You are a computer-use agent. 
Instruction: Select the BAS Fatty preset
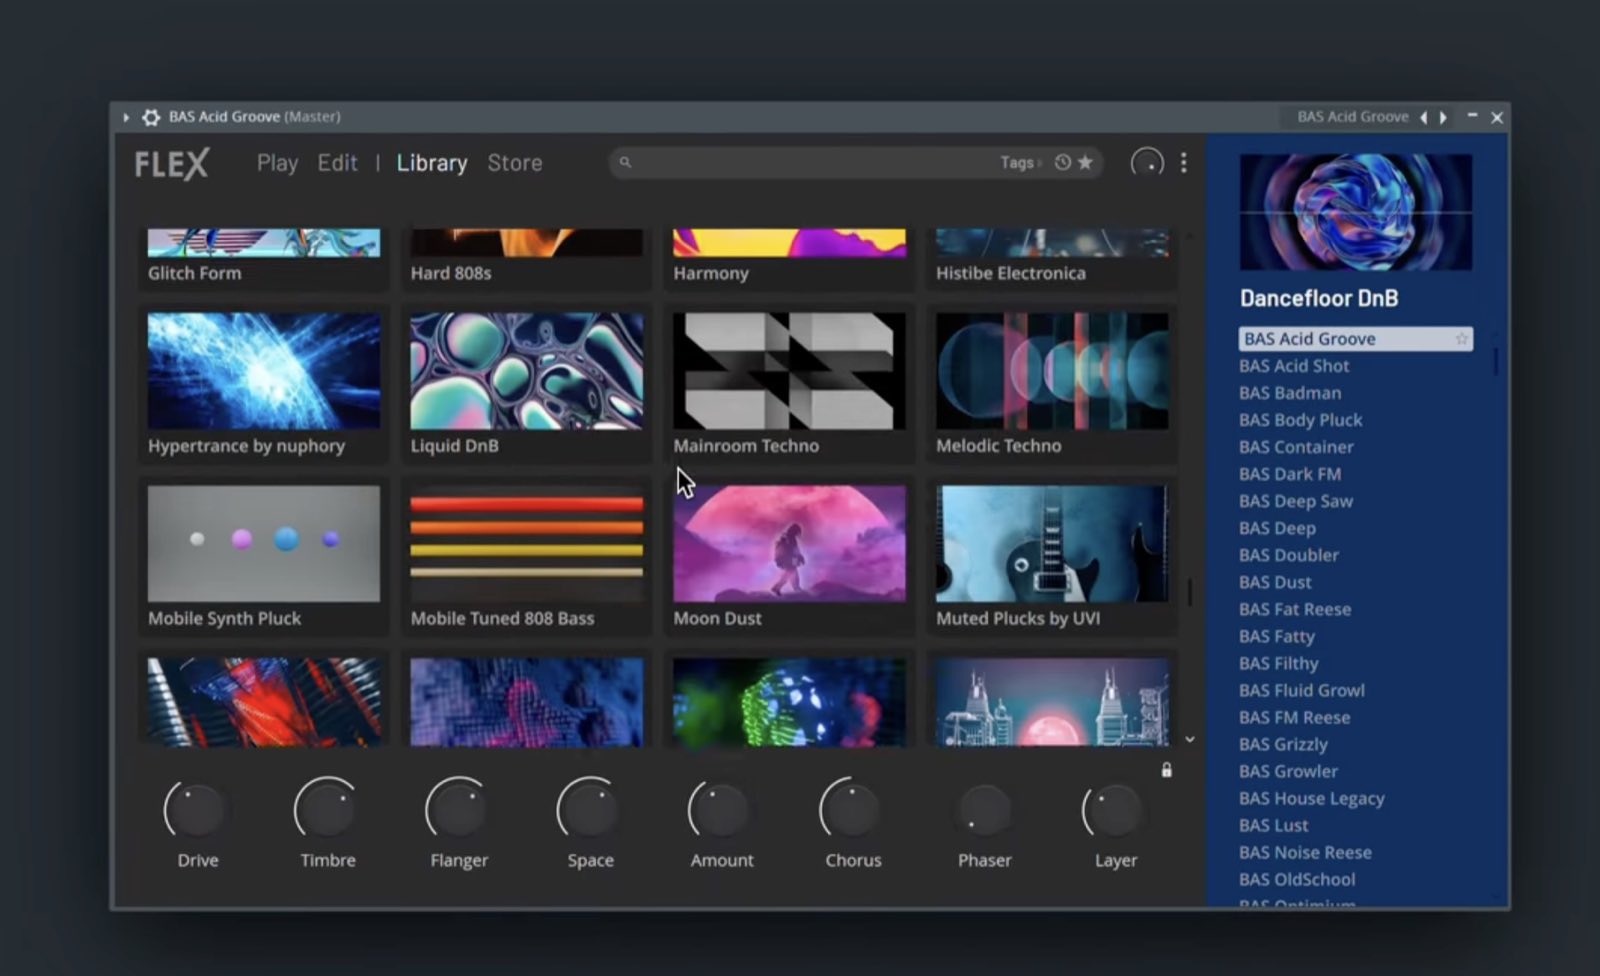pos(1277,636)
